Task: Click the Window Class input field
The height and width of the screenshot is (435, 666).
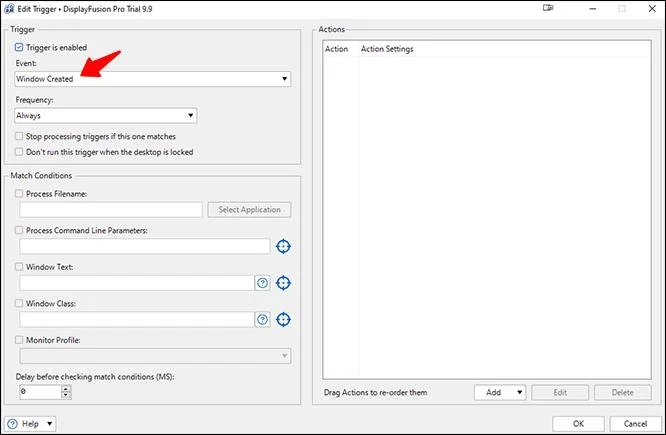Action: [137, 319]
